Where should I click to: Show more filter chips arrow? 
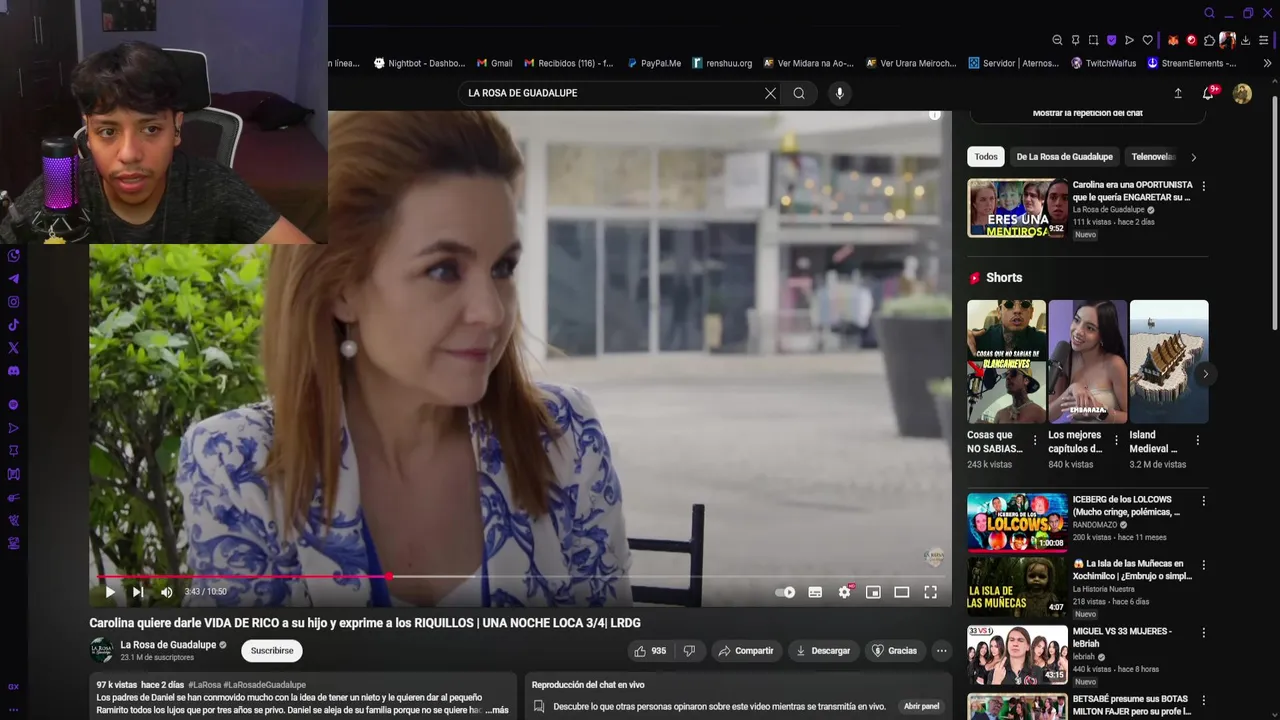[1193, 157]
